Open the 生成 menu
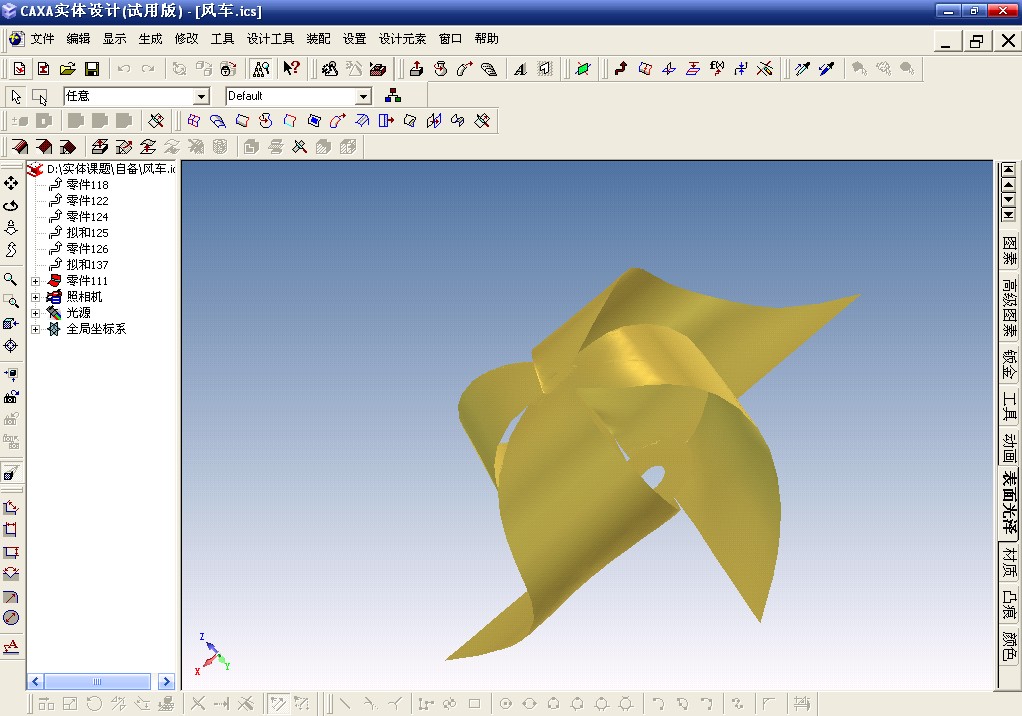1022x716 pixels. click(x=150, y=38)
